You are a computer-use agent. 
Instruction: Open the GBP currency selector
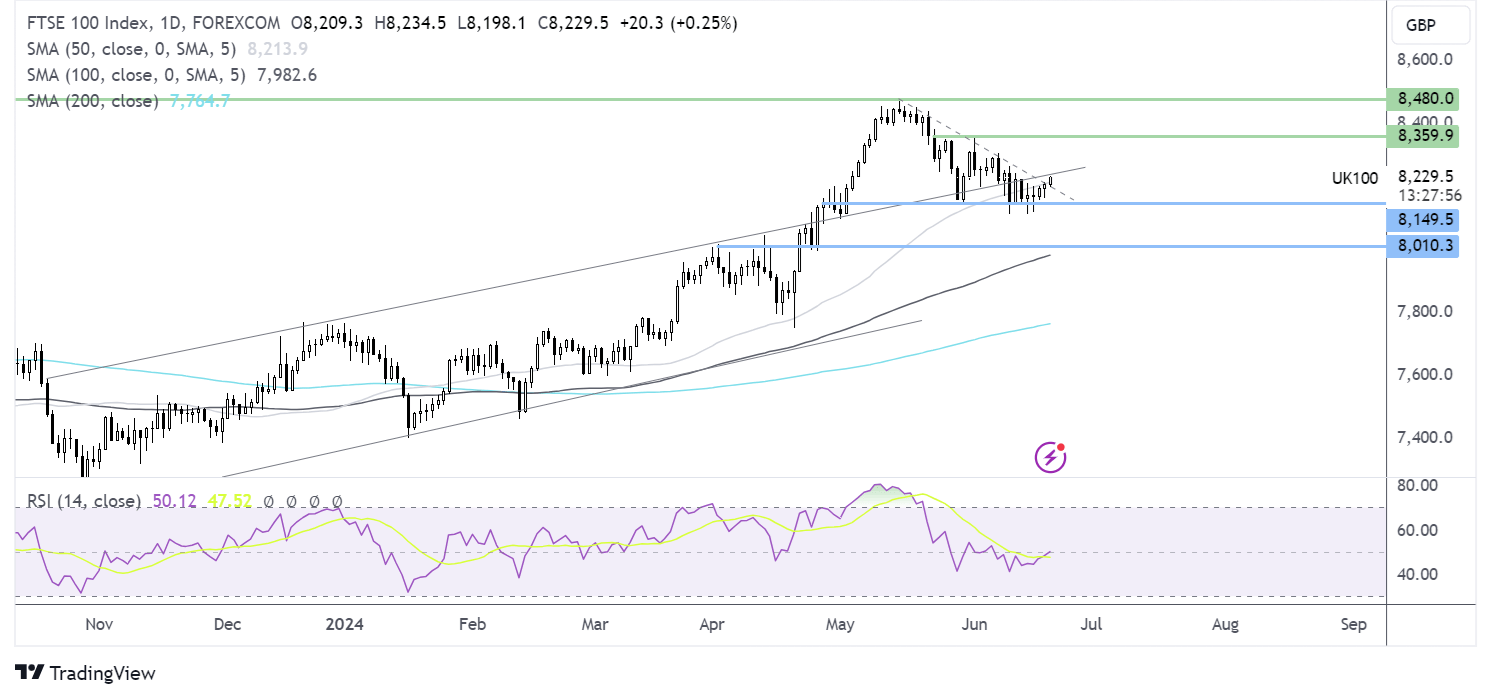click(1429, 26)
